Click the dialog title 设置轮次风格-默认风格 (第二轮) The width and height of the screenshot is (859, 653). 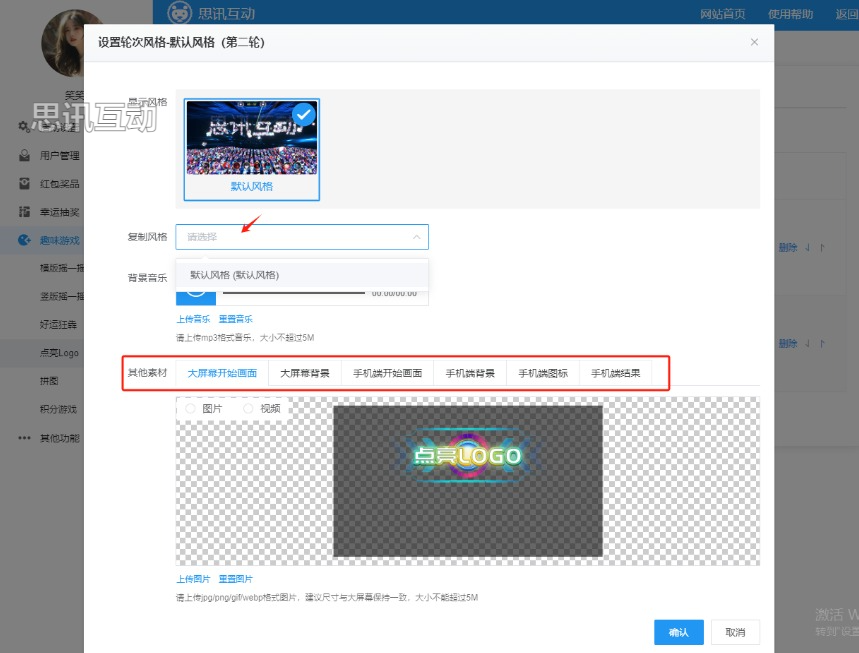pyautogui.click(x=181, y=42)
